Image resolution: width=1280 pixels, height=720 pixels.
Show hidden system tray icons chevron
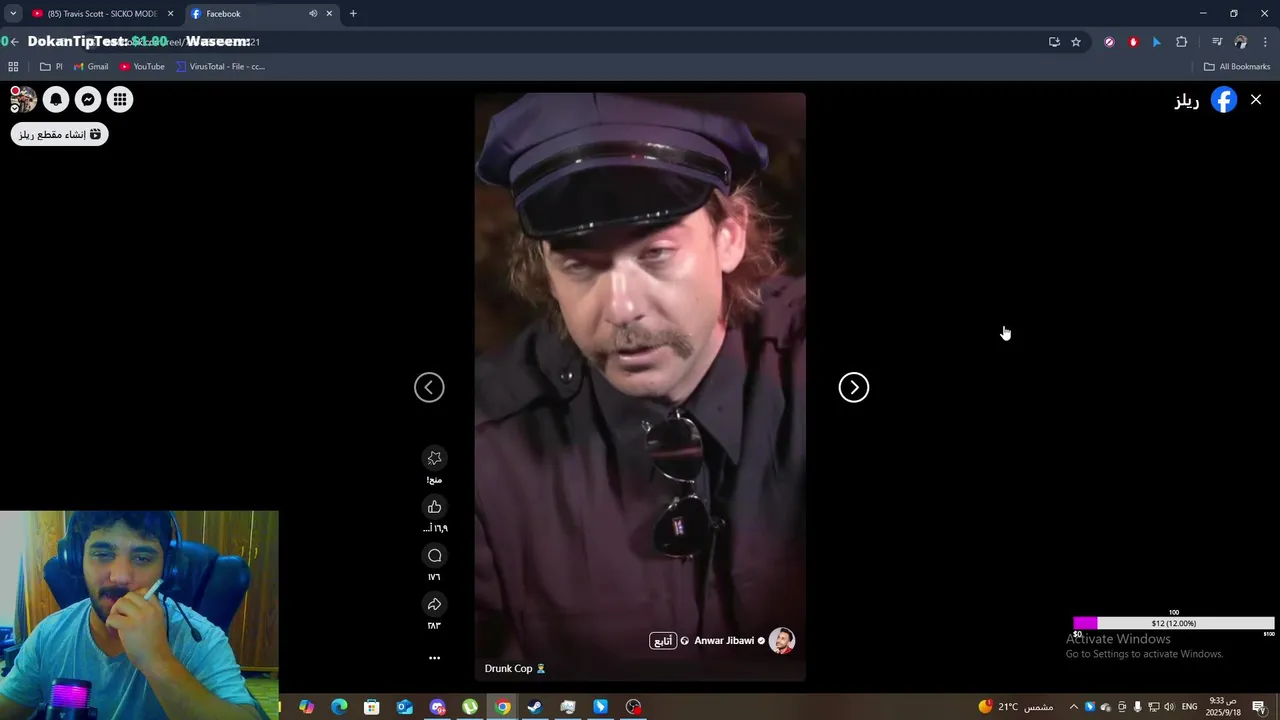[1074, 707]
